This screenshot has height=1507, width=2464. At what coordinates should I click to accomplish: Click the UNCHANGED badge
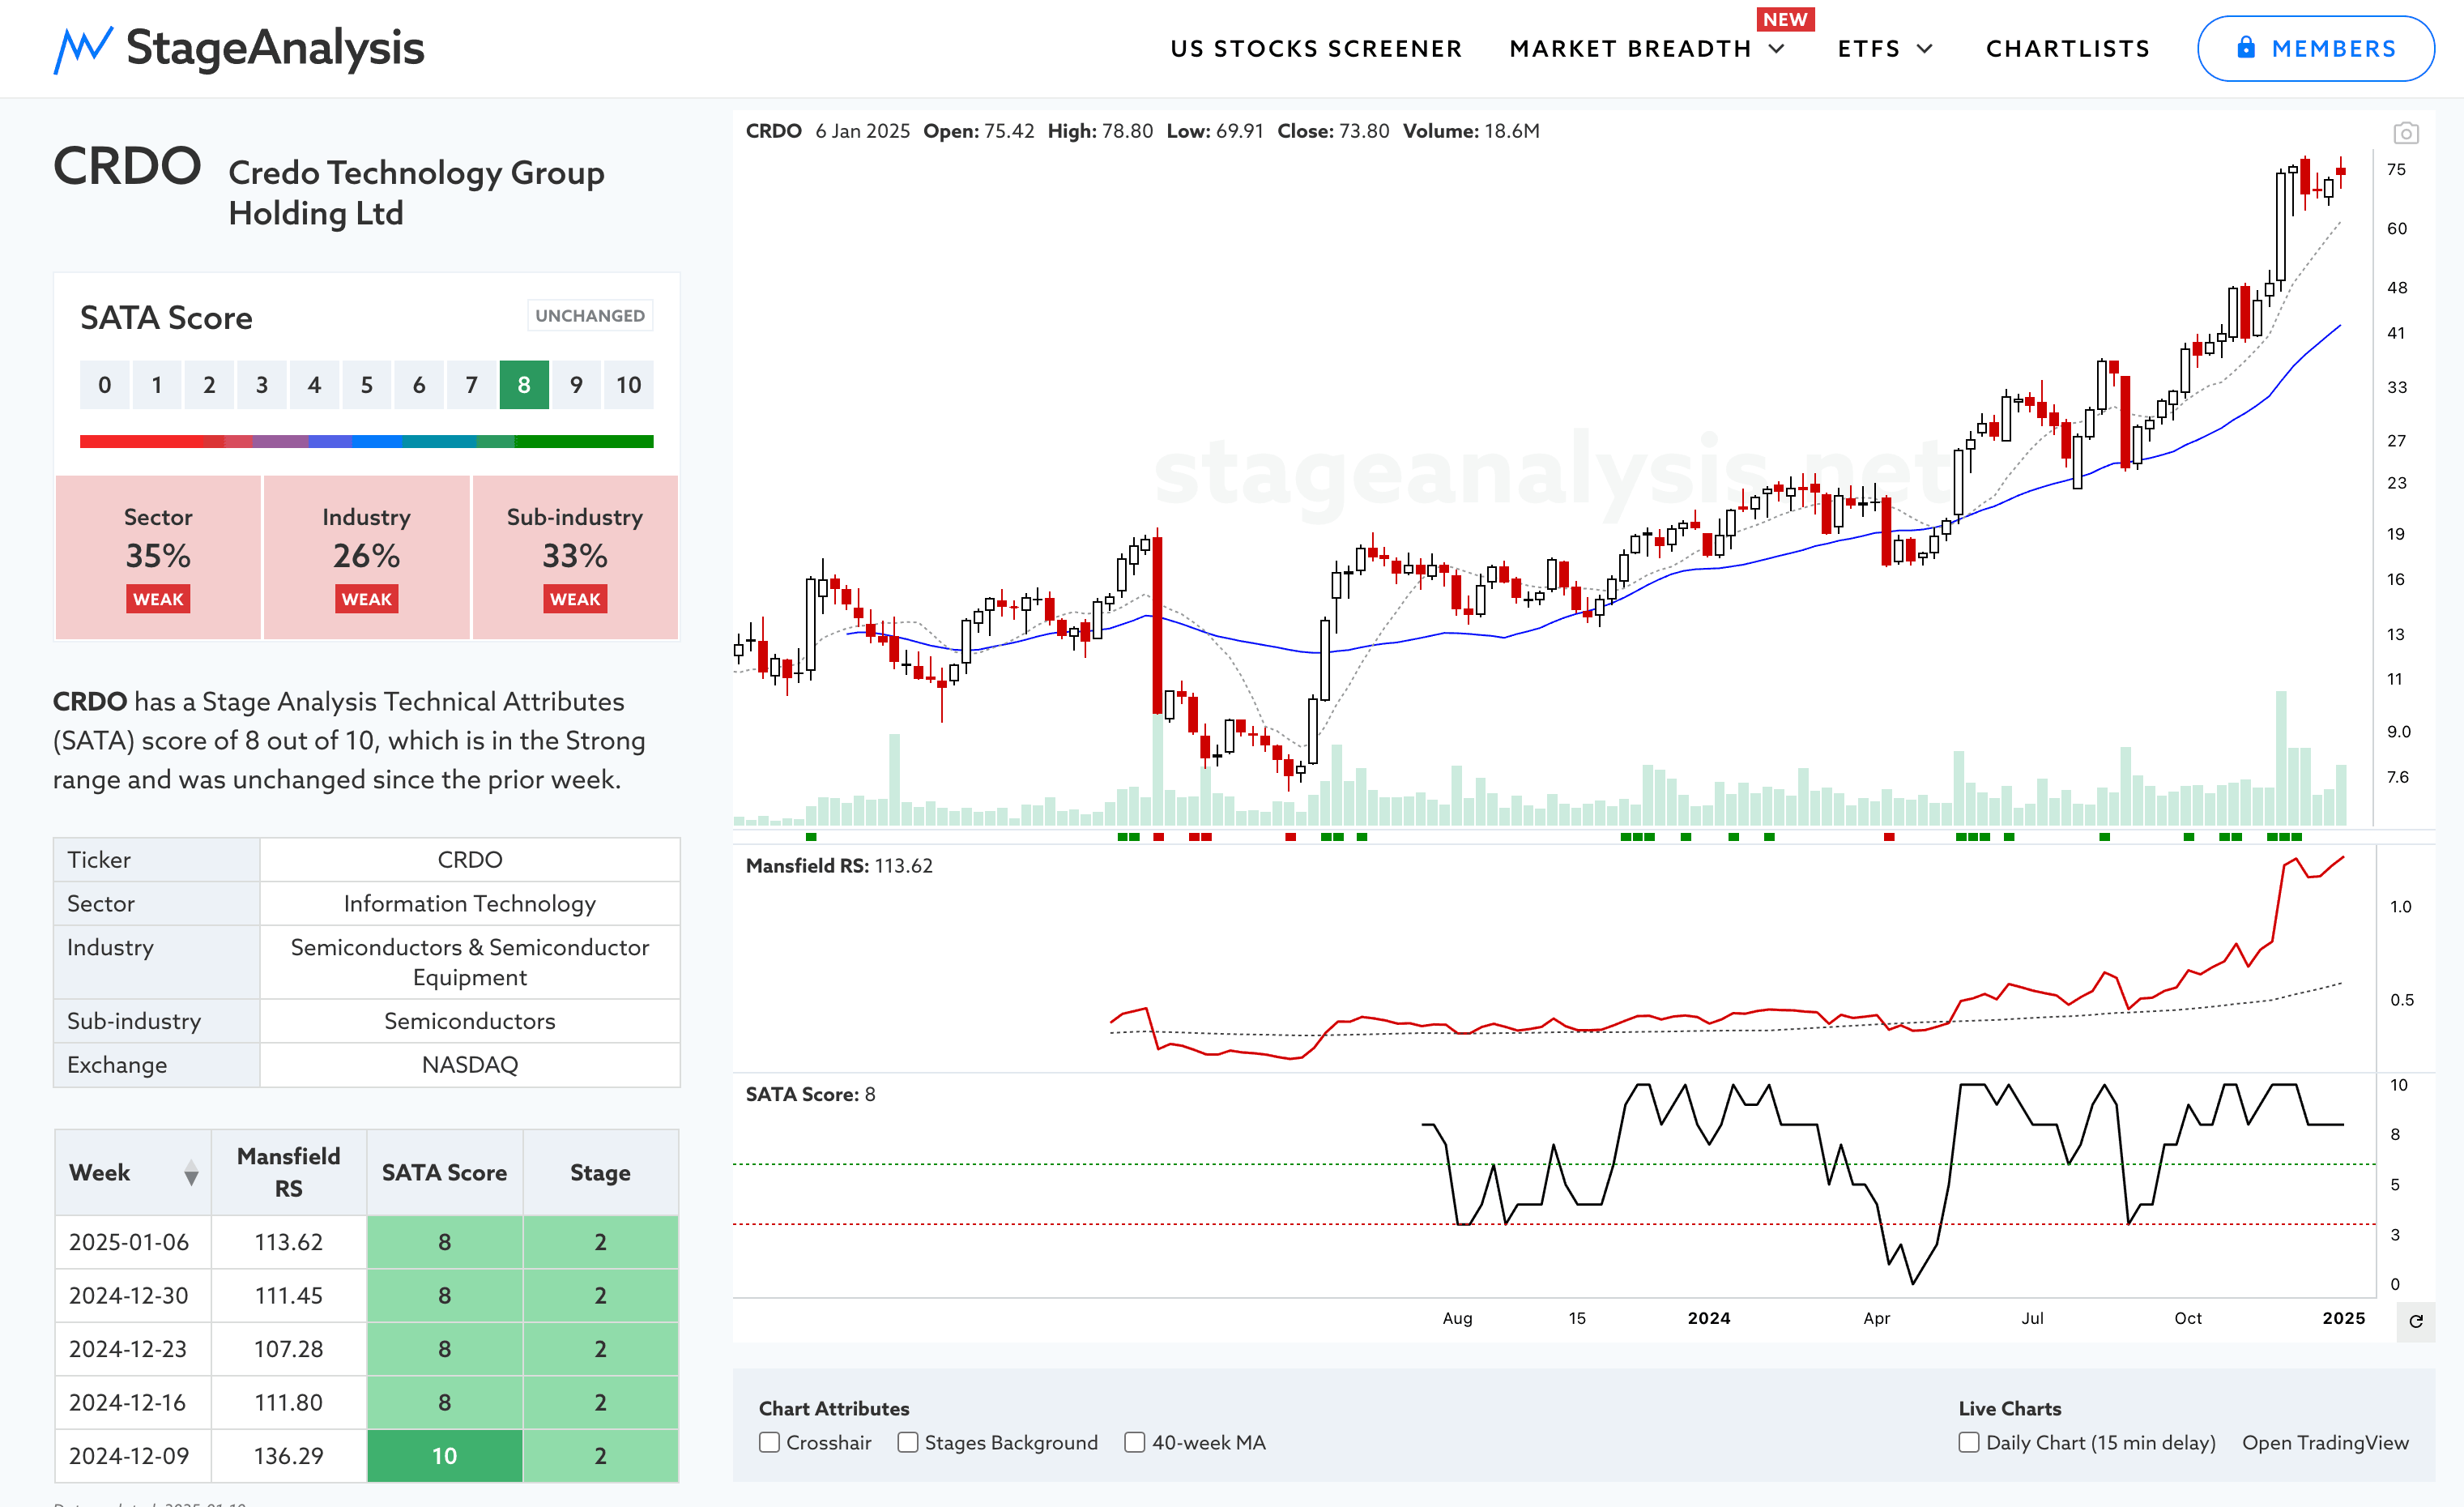point(590,316)
